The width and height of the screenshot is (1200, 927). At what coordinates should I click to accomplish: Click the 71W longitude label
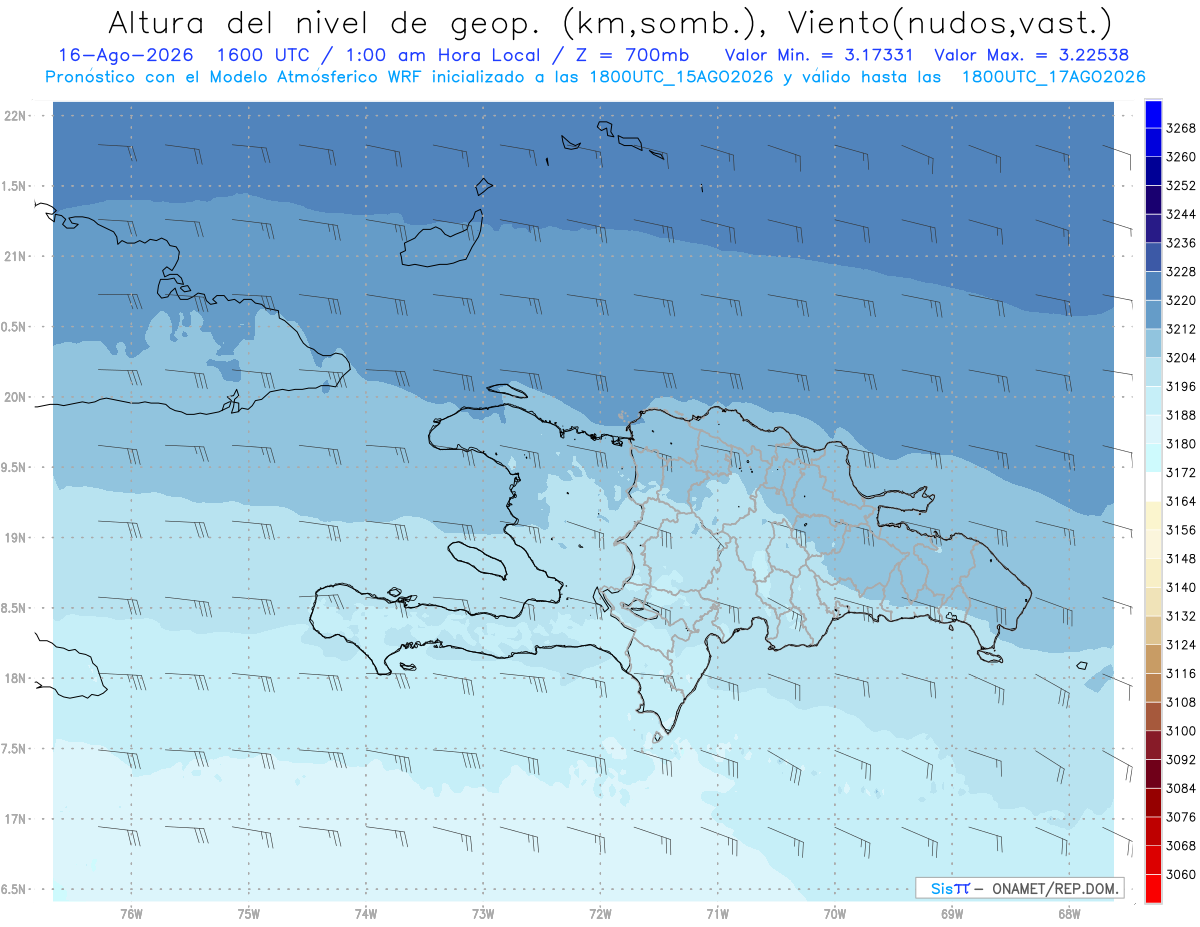[717, 913]
